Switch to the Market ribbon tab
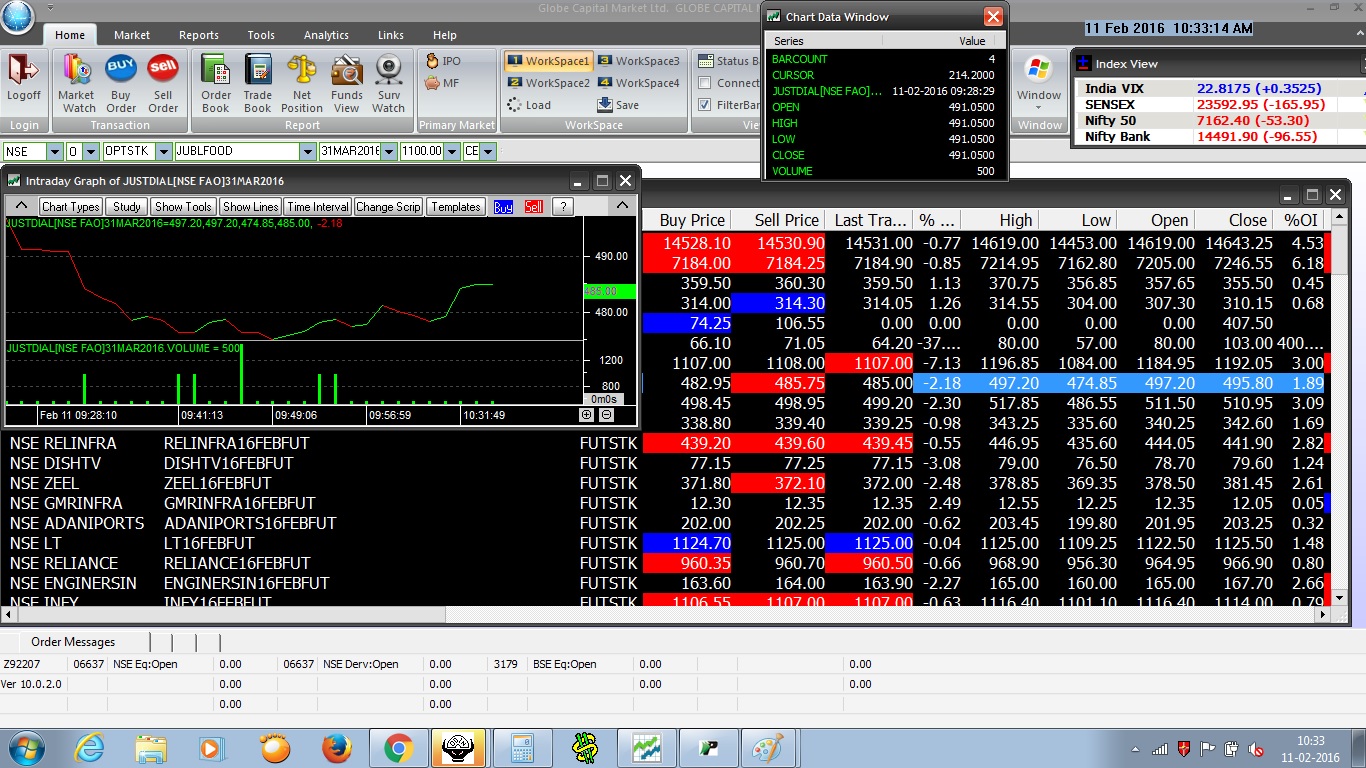 coord(132,35)
